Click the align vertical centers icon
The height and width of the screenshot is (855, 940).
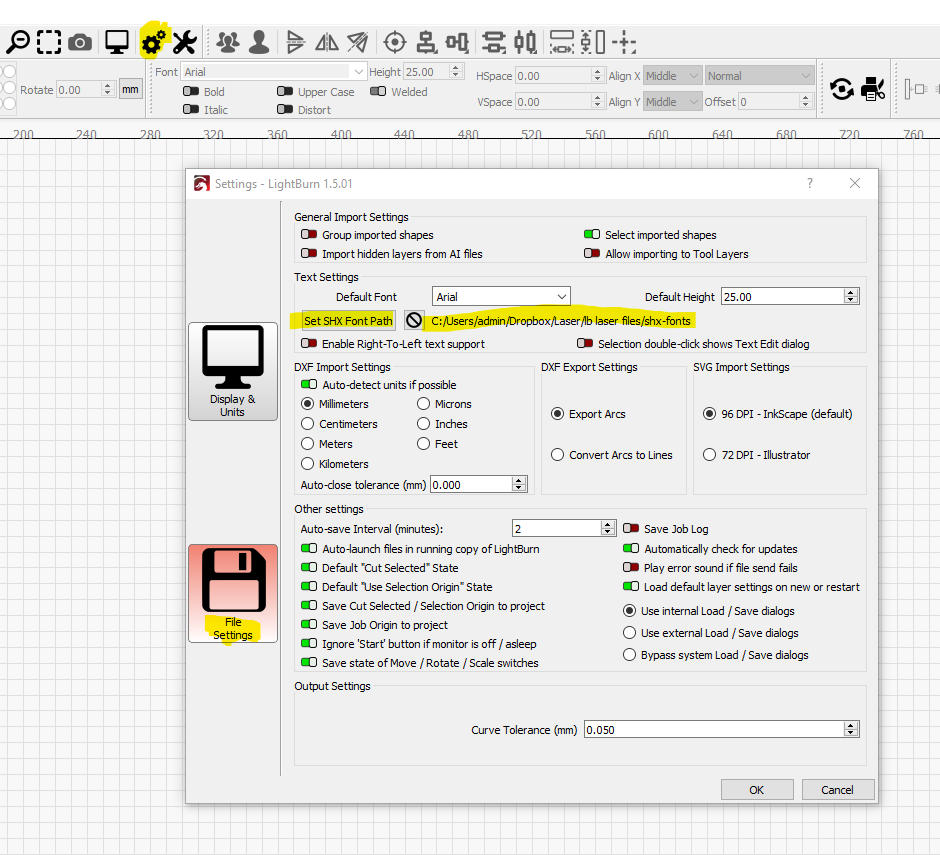pos(457,42)
